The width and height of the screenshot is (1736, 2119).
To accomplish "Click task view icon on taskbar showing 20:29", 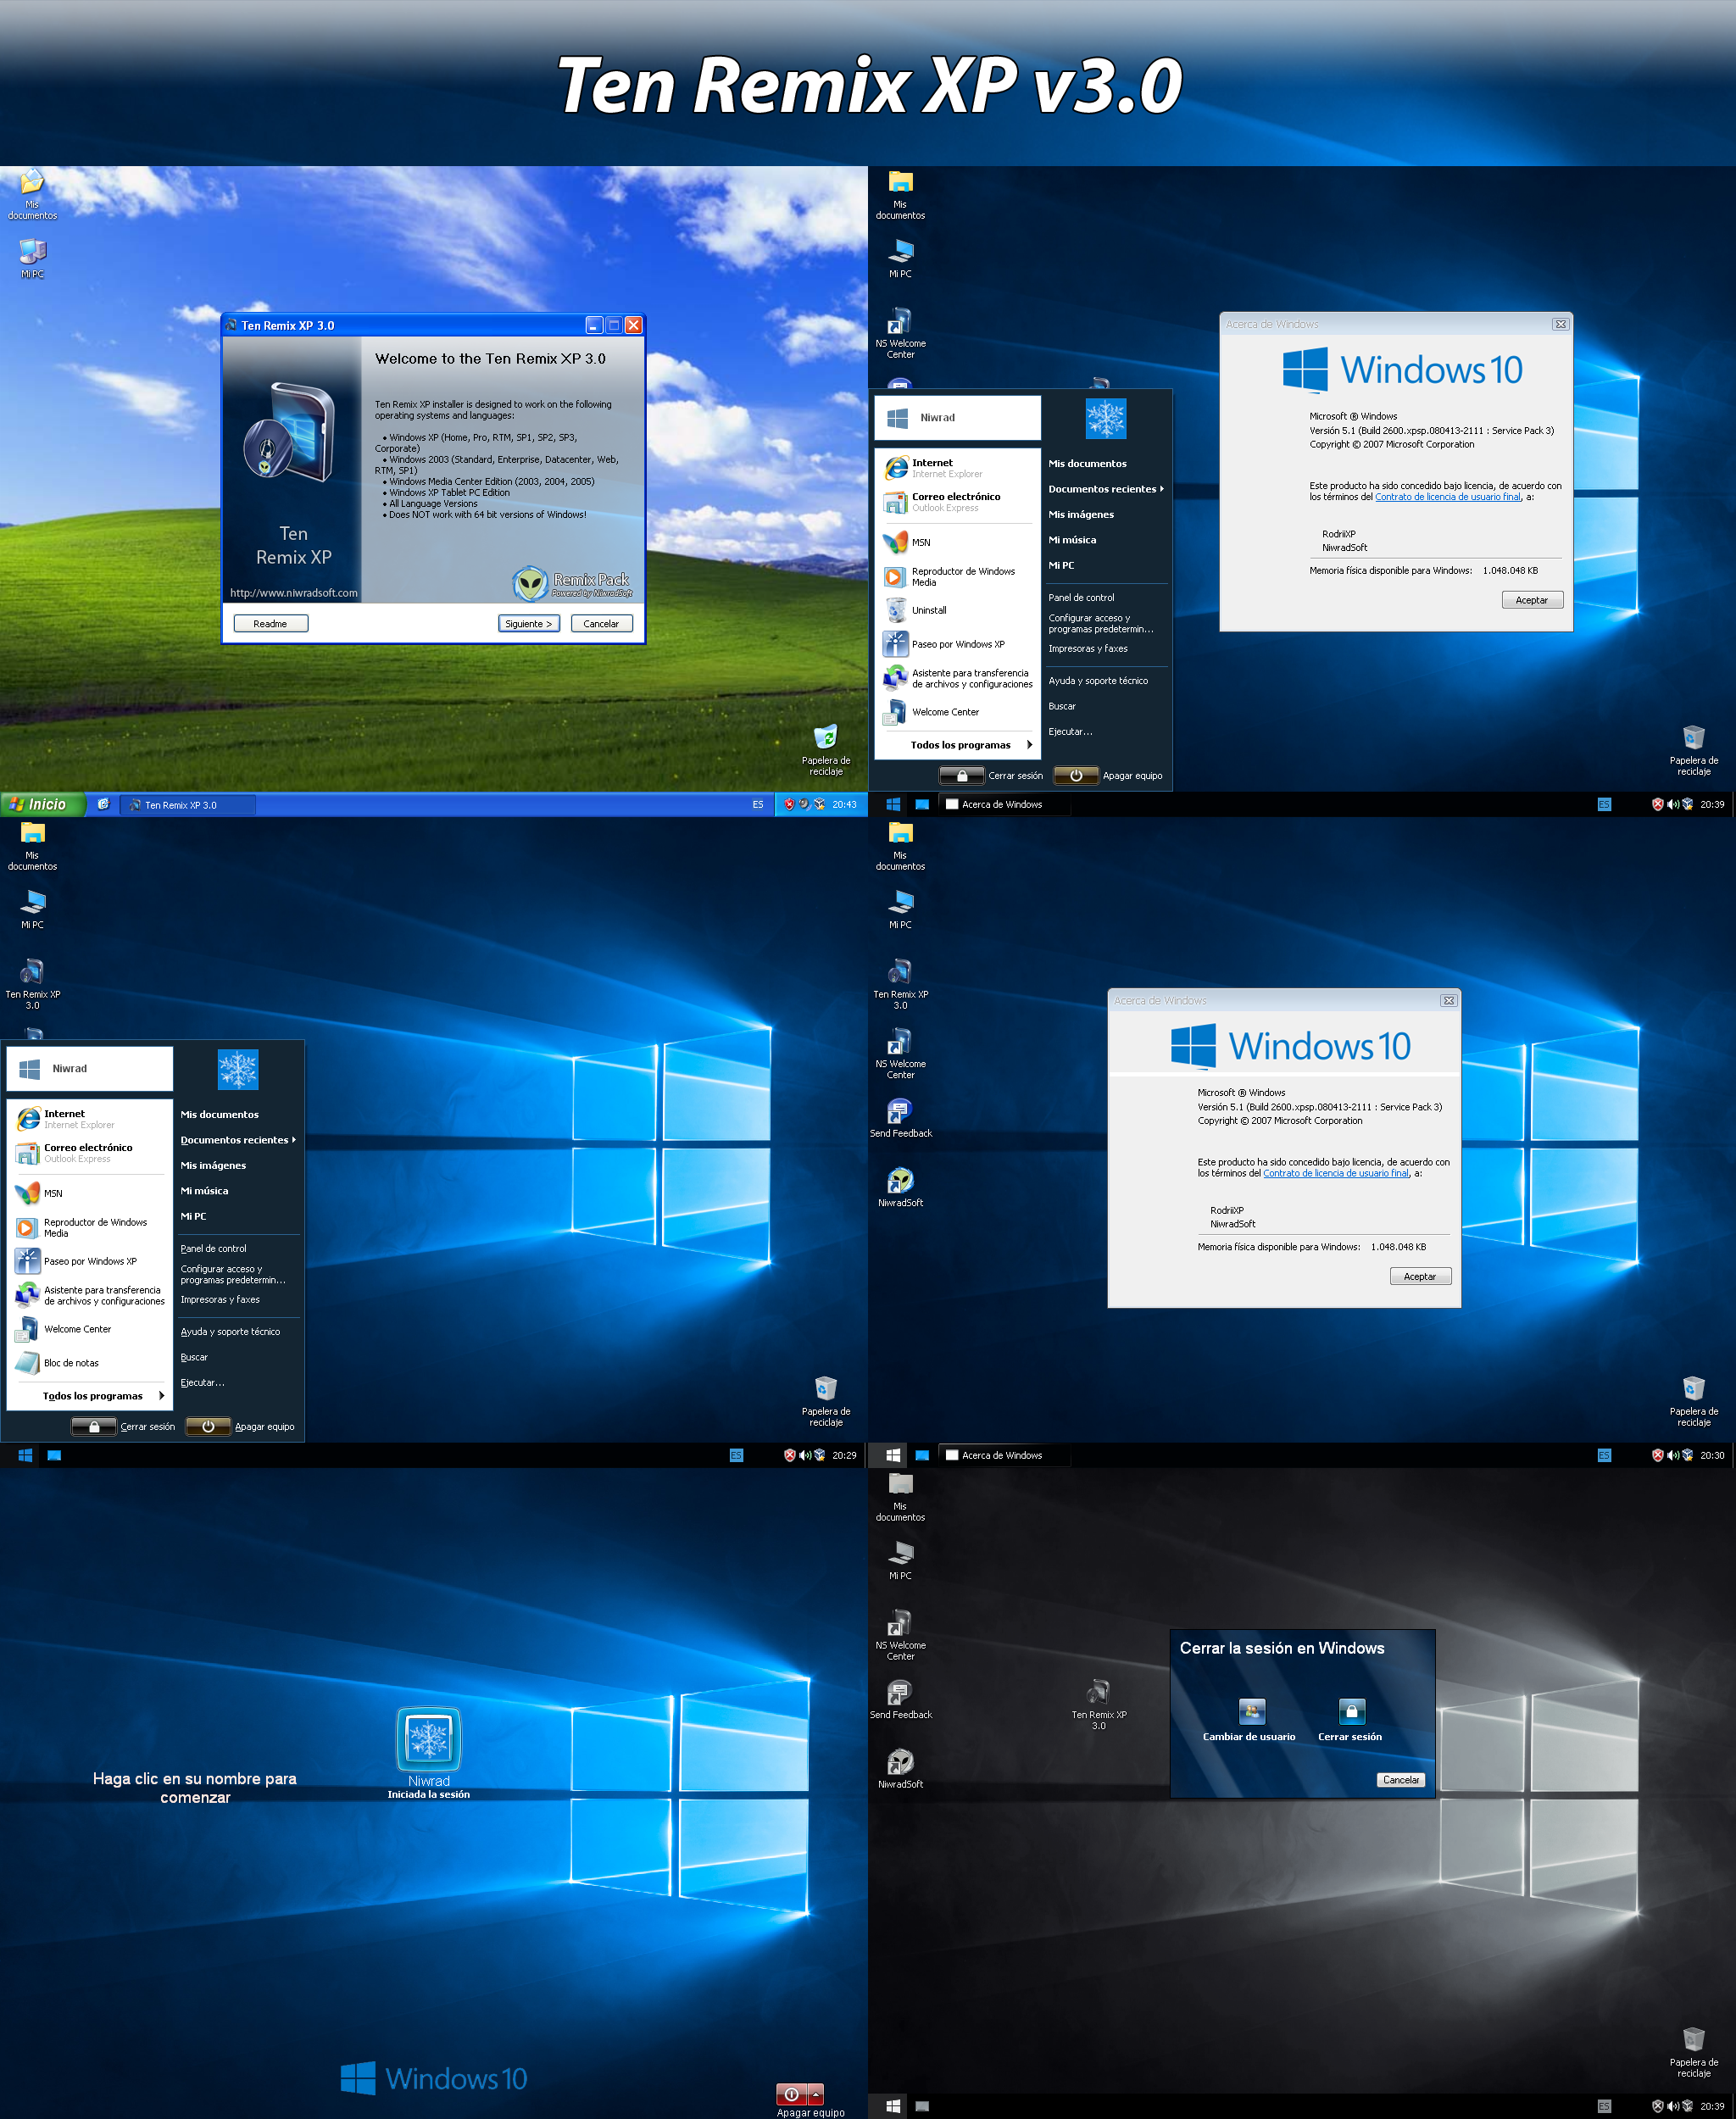I will click(x=55, y=1455).
